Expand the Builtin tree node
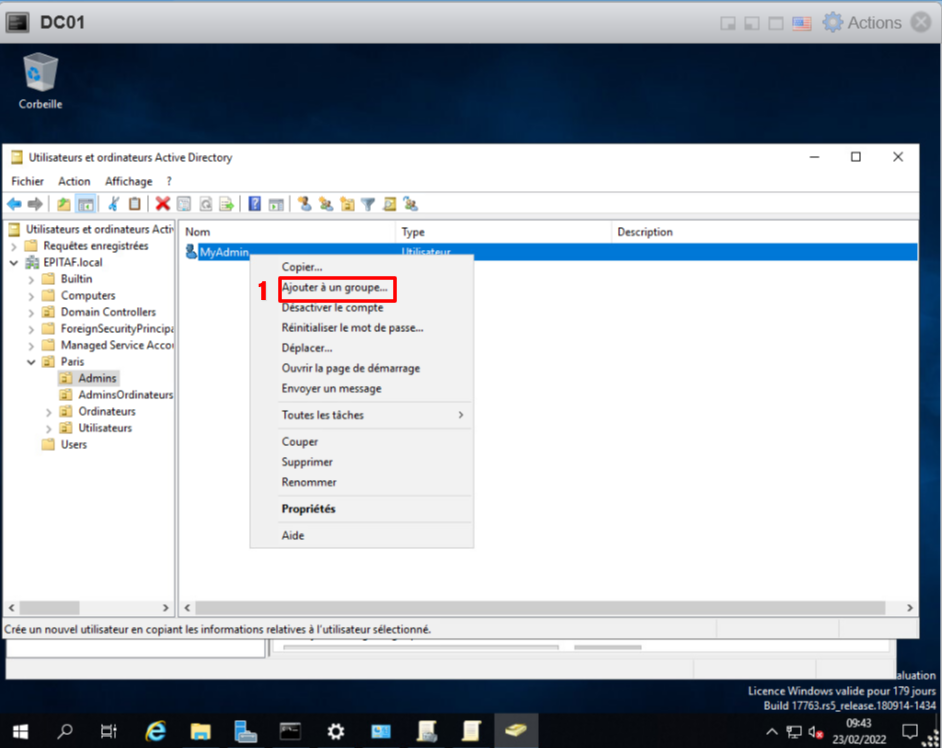Viewport: 942px width, 748px height. [31, 279]
